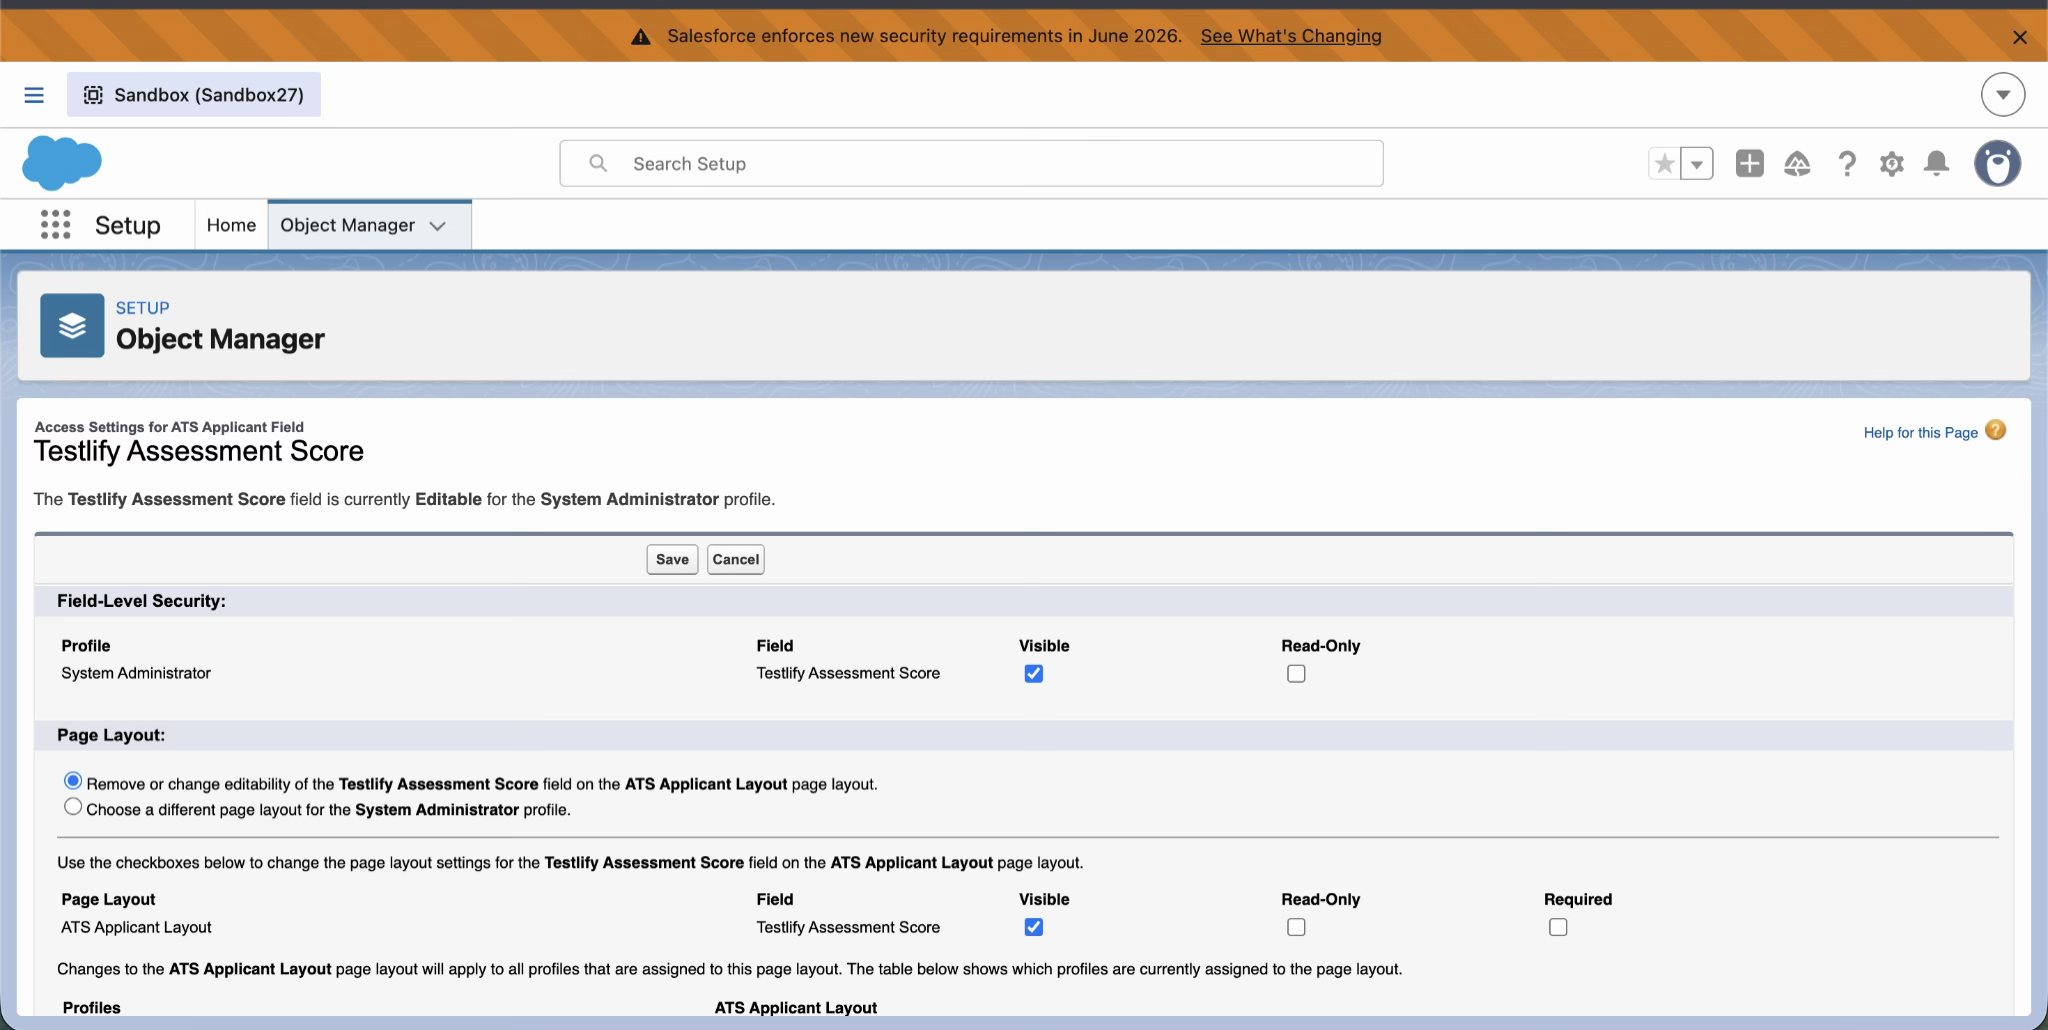Viewport: 2048px width, 1030px height.
Task: Toggle Read-Only for ATS Applicant Layout
Action: tap(1296, 927)
